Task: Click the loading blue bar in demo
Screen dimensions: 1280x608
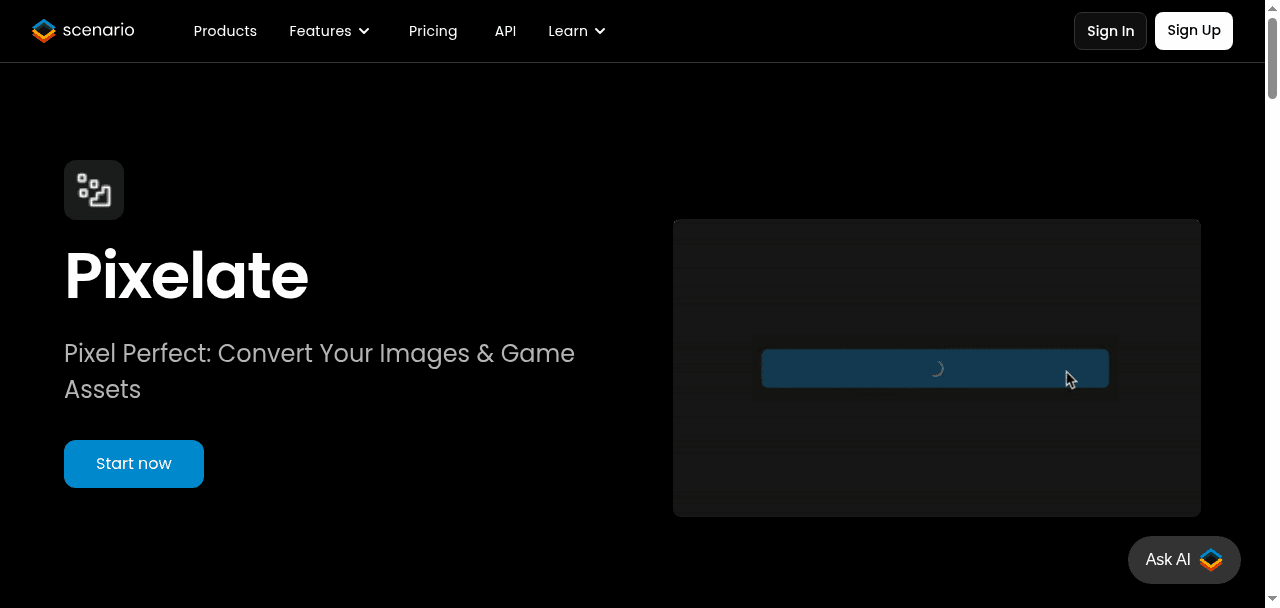Action: [x=935, y=368]
